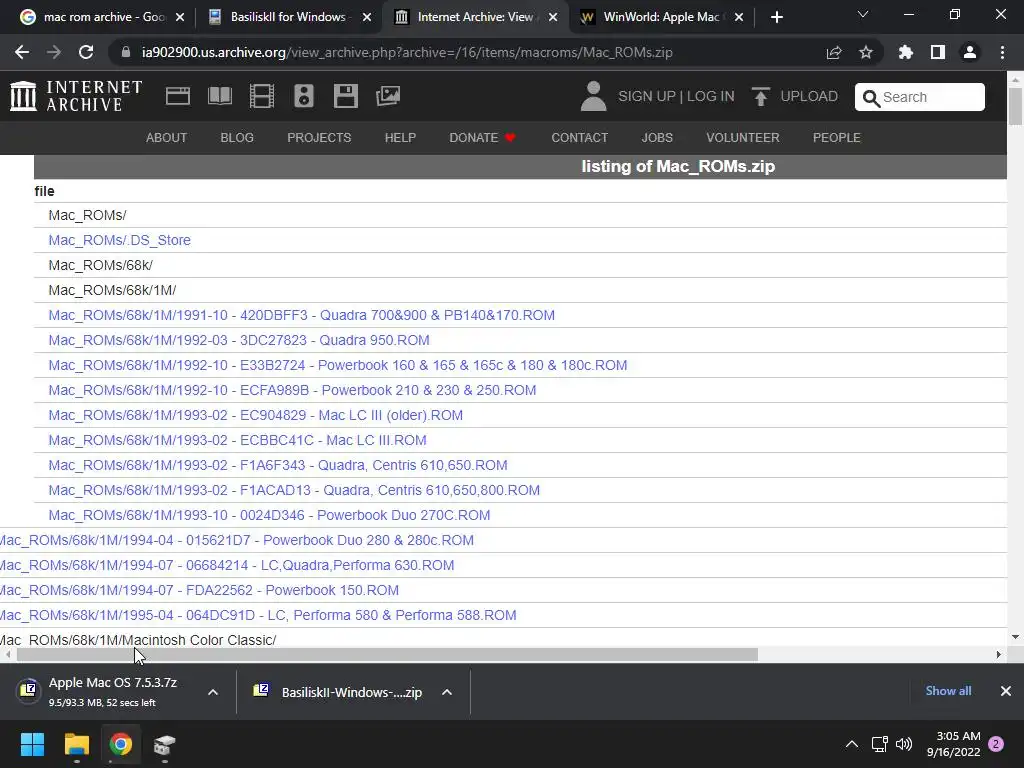The image size is (1024, 768).
Task: Download the Powerbook Duo 270C.ROM
Action: coord(269,515)
